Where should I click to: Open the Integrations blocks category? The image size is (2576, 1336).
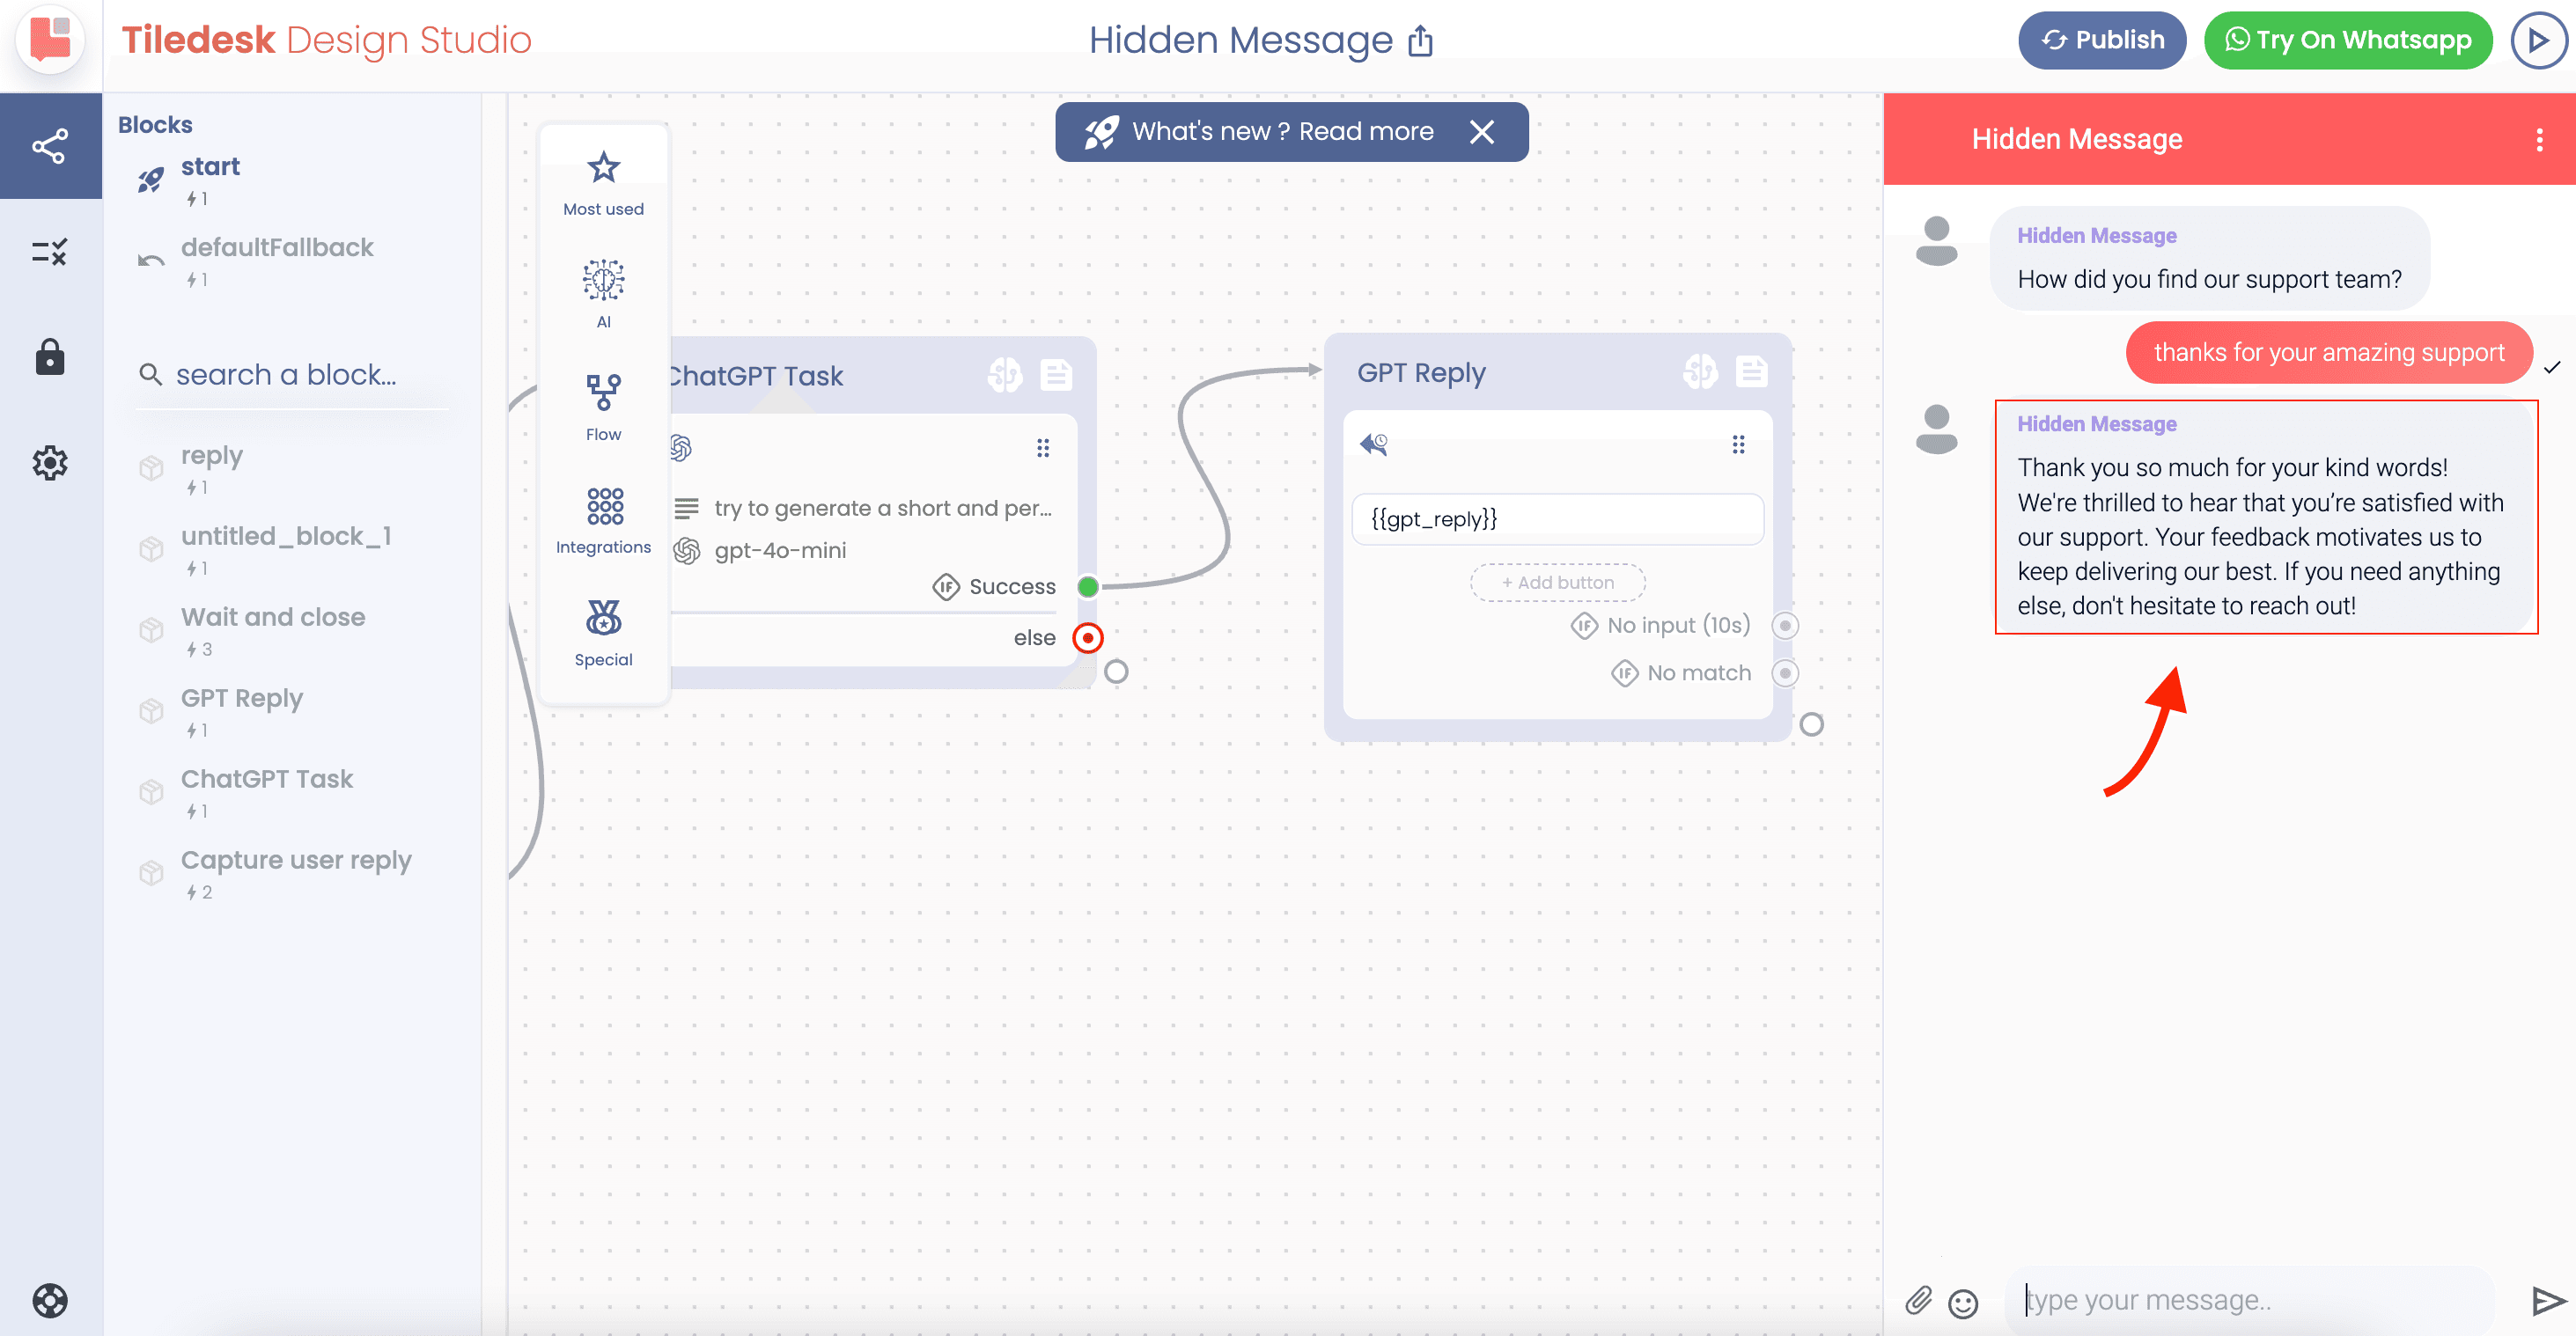pyautogui.click(x=603, y=520)
